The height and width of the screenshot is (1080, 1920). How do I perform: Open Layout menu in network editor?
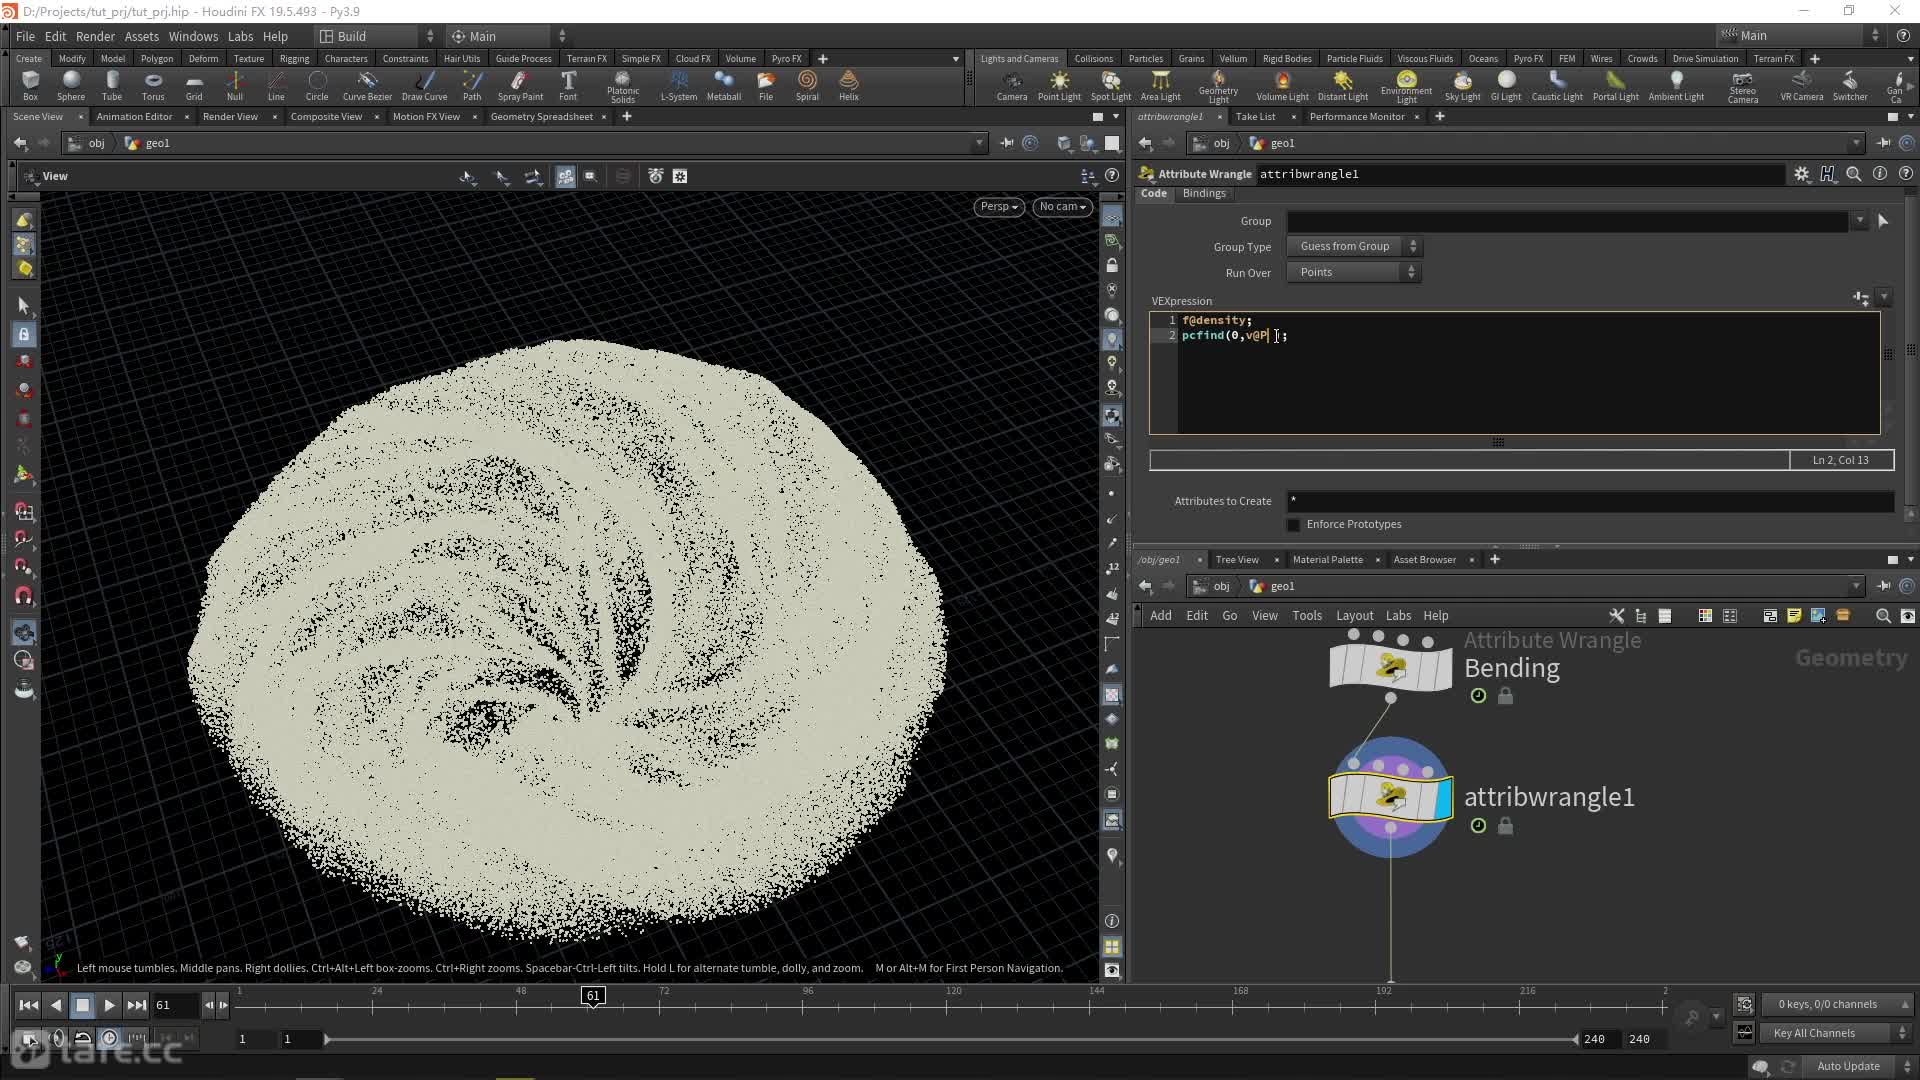[x=1354, y=616]
